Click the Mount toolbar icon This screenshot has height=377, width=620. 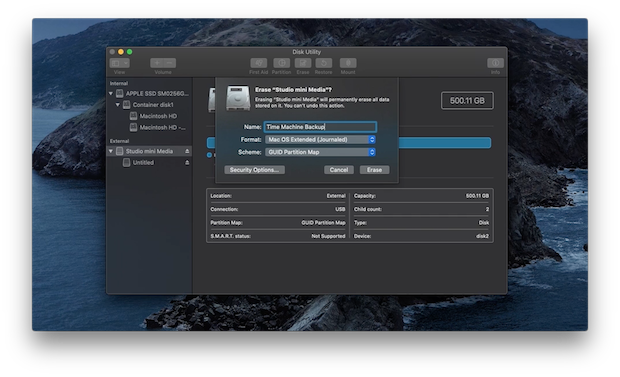pos(348,63)
